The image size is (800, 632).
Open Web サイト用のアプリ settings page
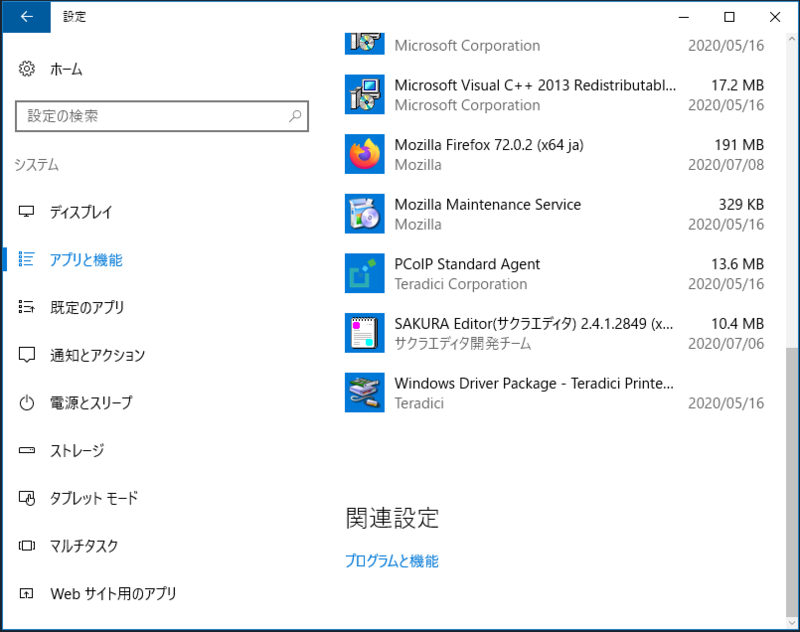[x=113, y=594]
